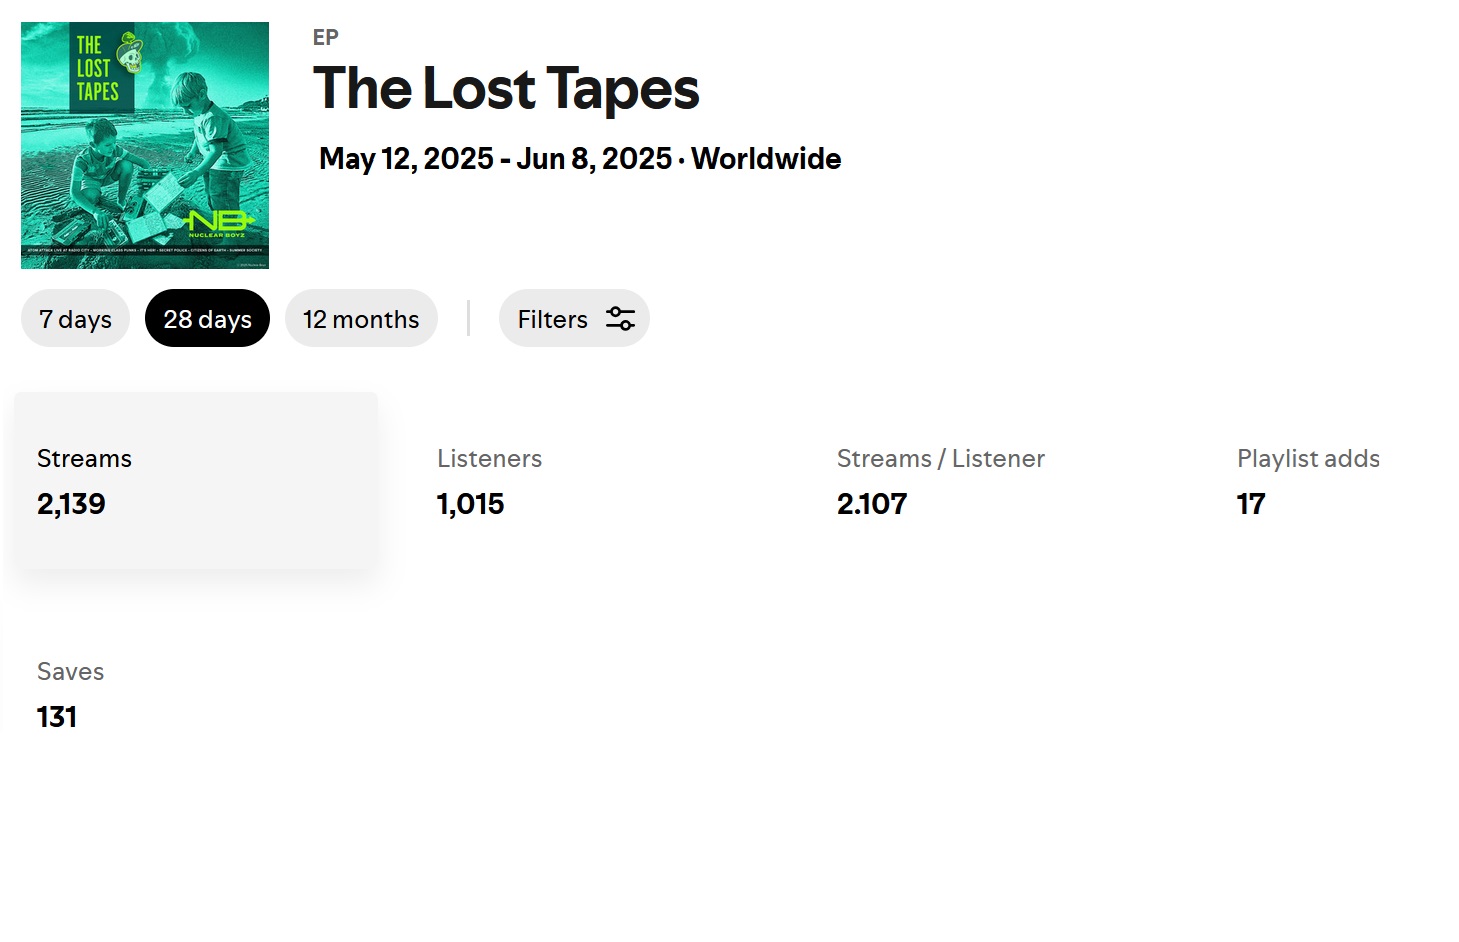Show the Listeners metric
This screenshot has width=1459, height=942.
489,481
